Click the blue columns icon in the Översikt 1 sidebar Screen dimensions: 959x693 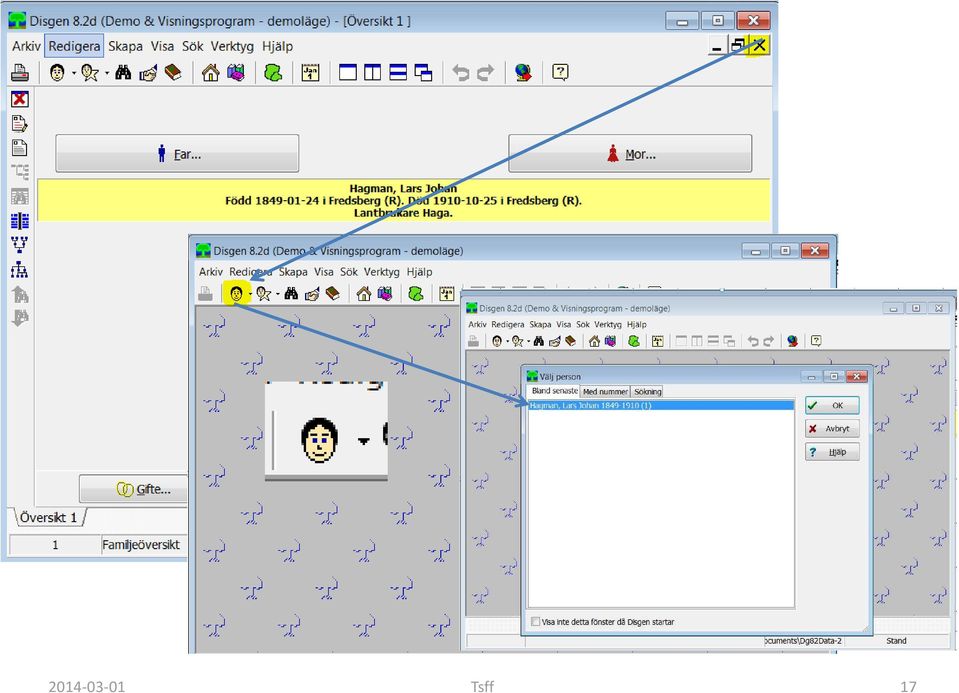pos(20,221)
